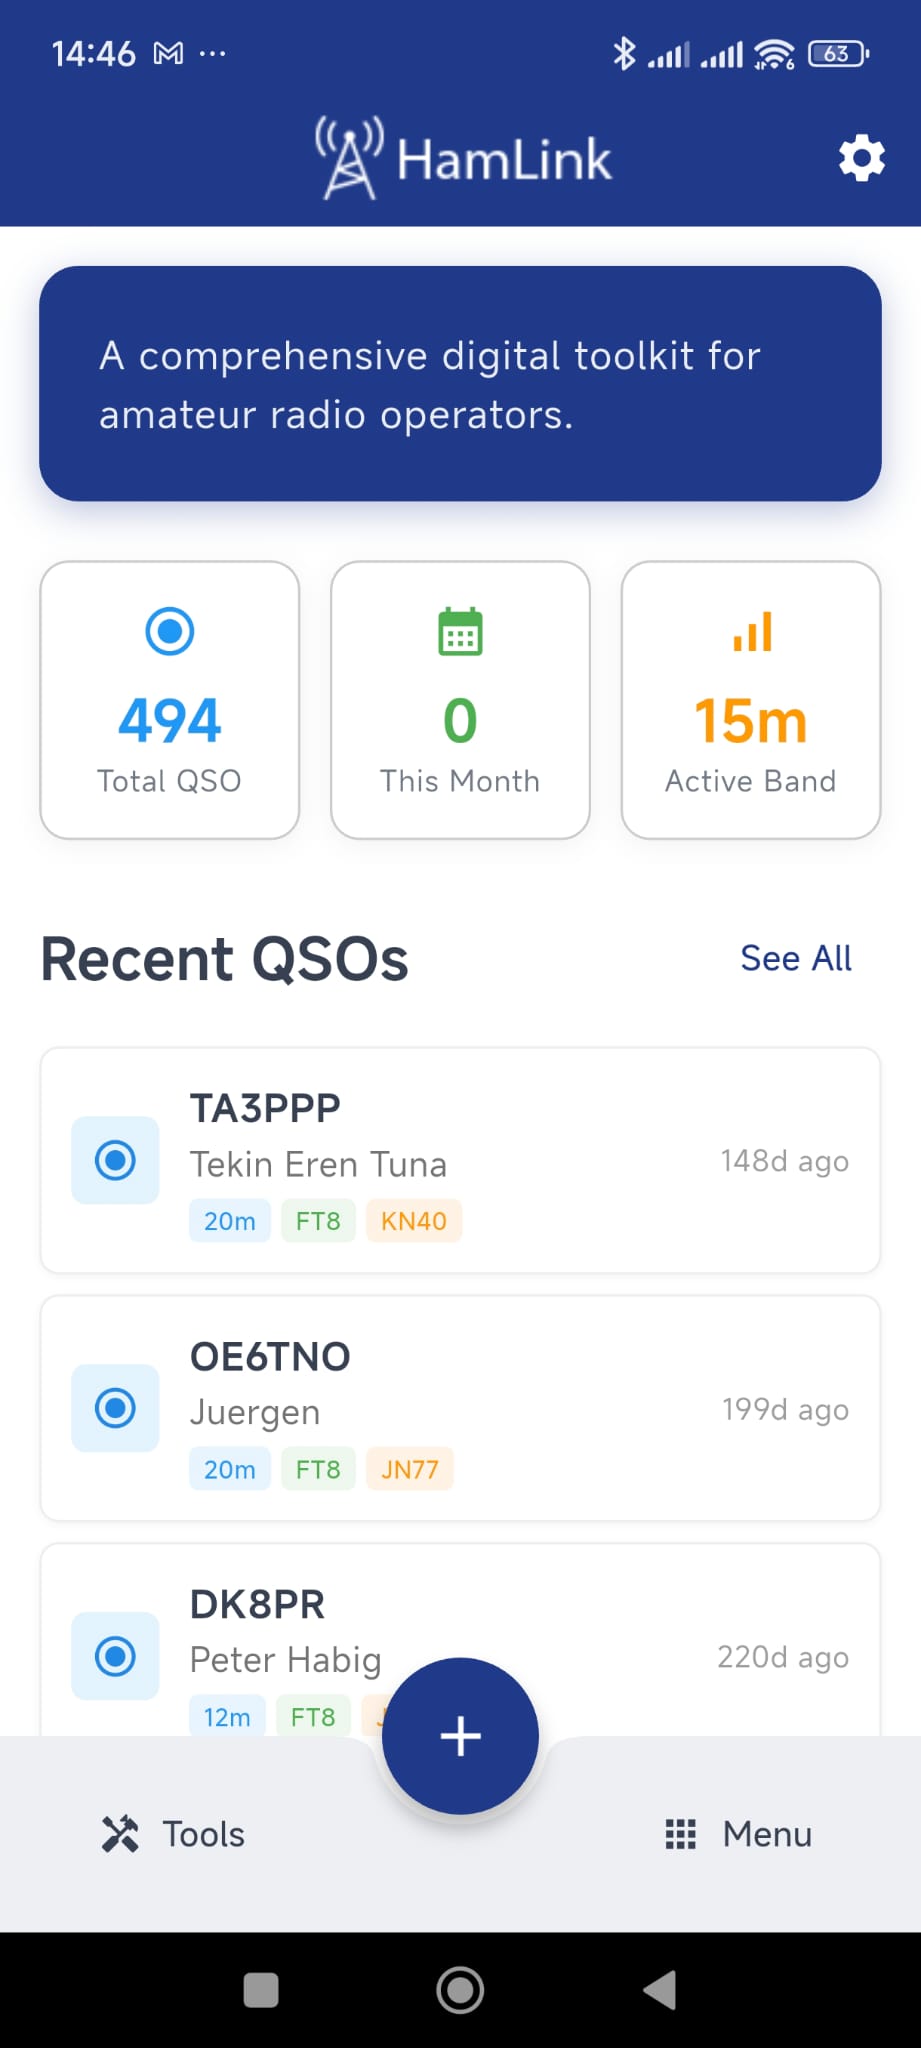
Task: Tap the FT8 tag on DK8PR
Action: (313, 1716)
